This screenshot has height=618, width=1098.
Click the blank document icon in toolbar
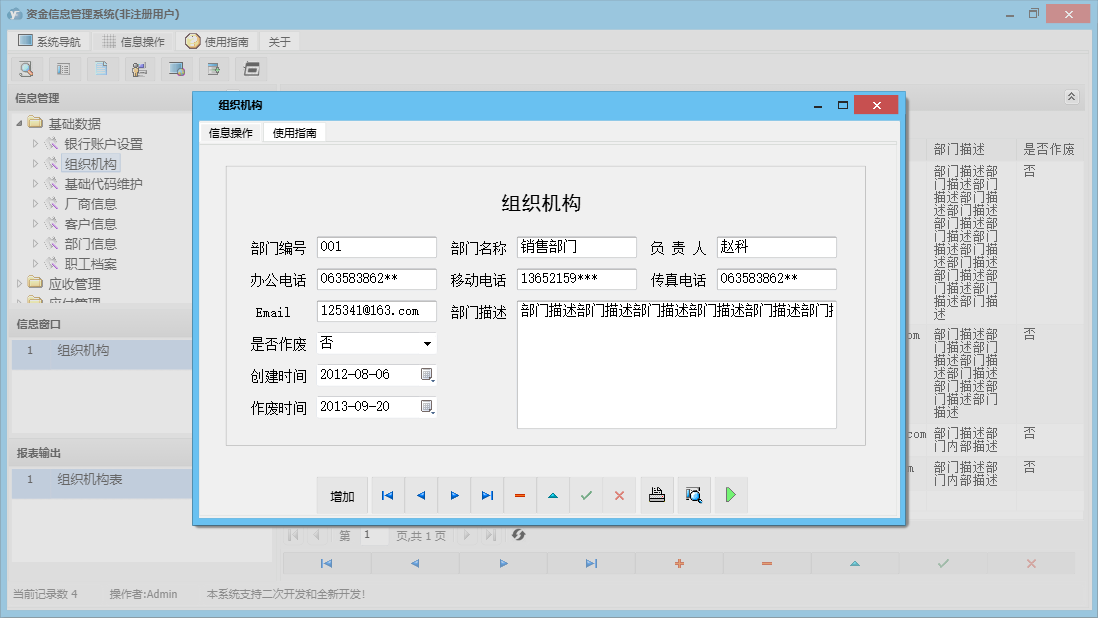[x=101, y=68]
